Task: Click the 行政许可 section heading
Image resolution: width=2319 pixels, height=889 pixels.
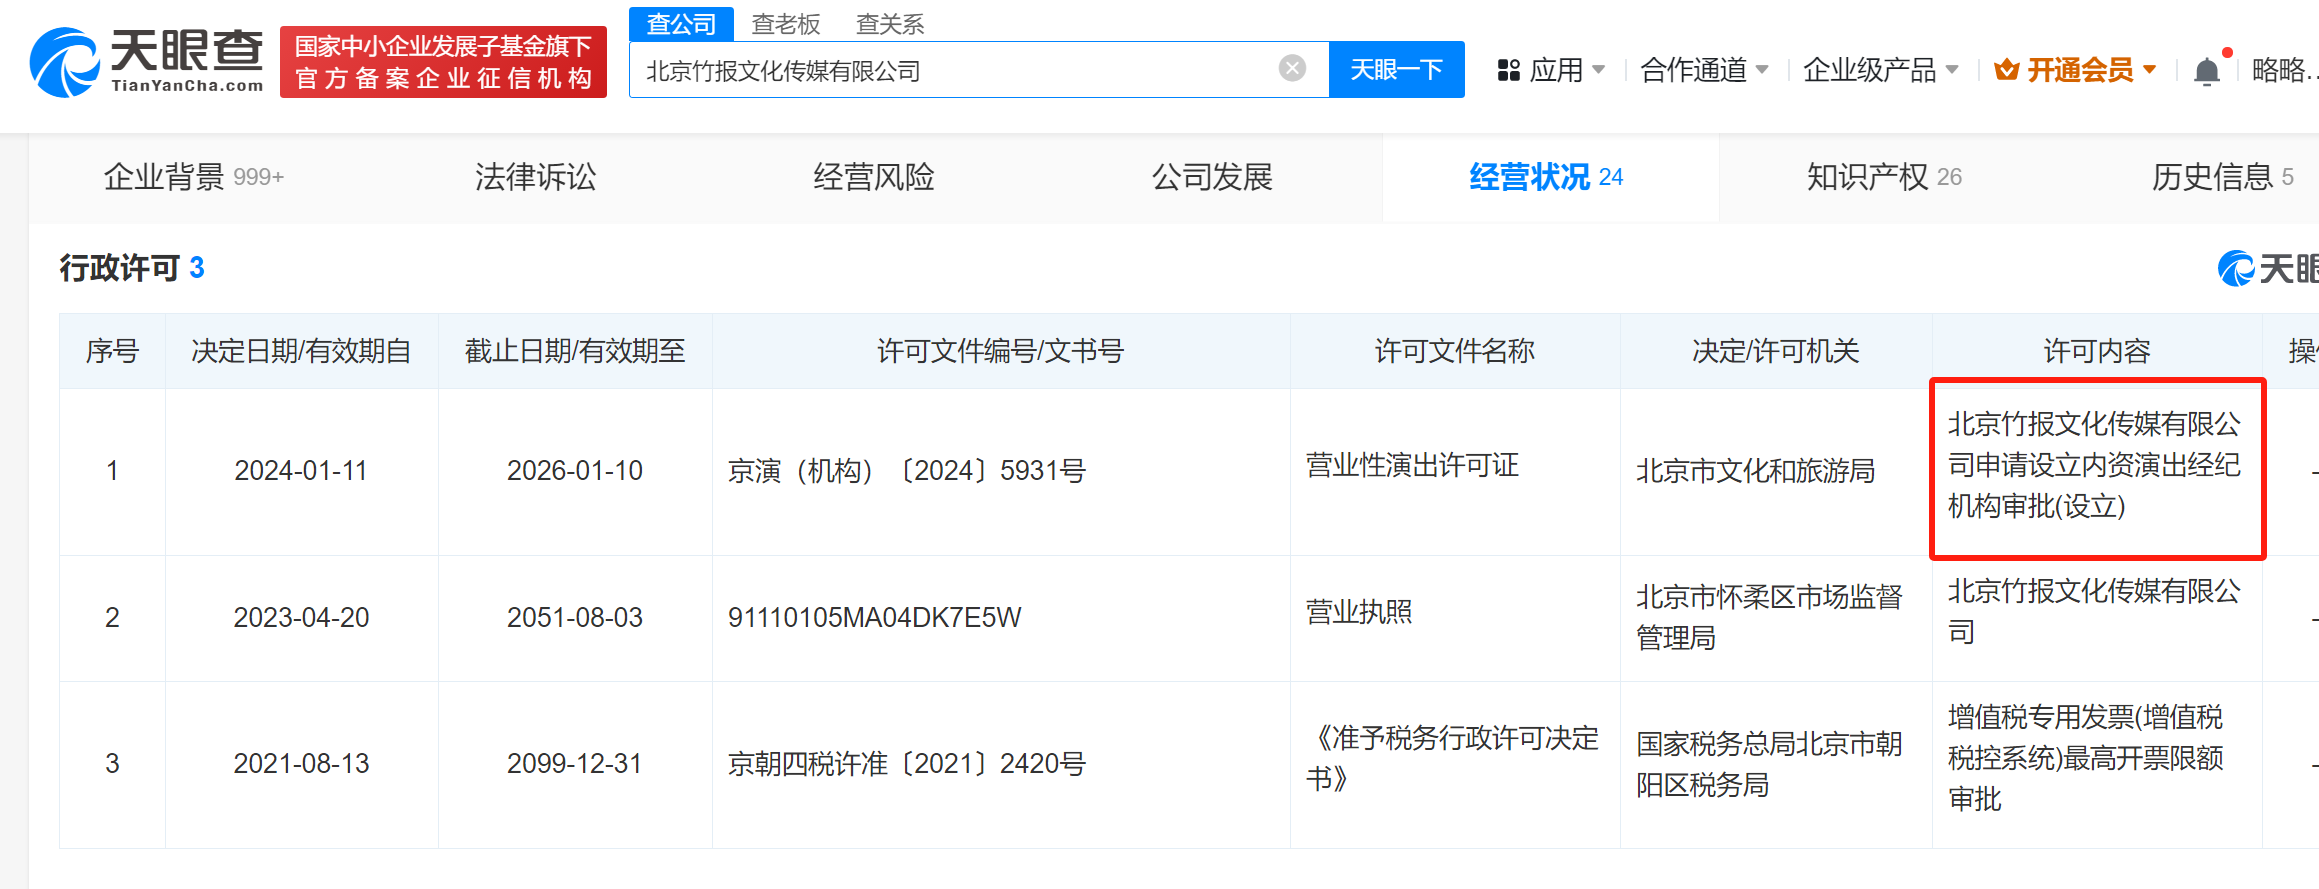Action: pos(132,268)
